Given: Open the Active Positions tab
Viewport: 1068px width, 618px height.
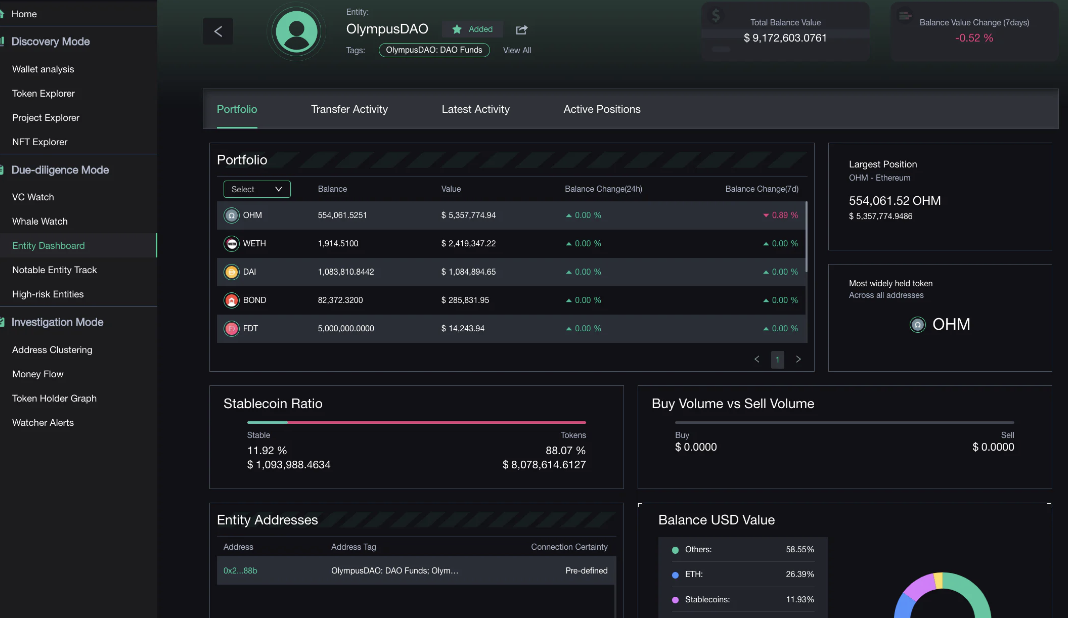Looking at the screenshot, I should point(602,109).
